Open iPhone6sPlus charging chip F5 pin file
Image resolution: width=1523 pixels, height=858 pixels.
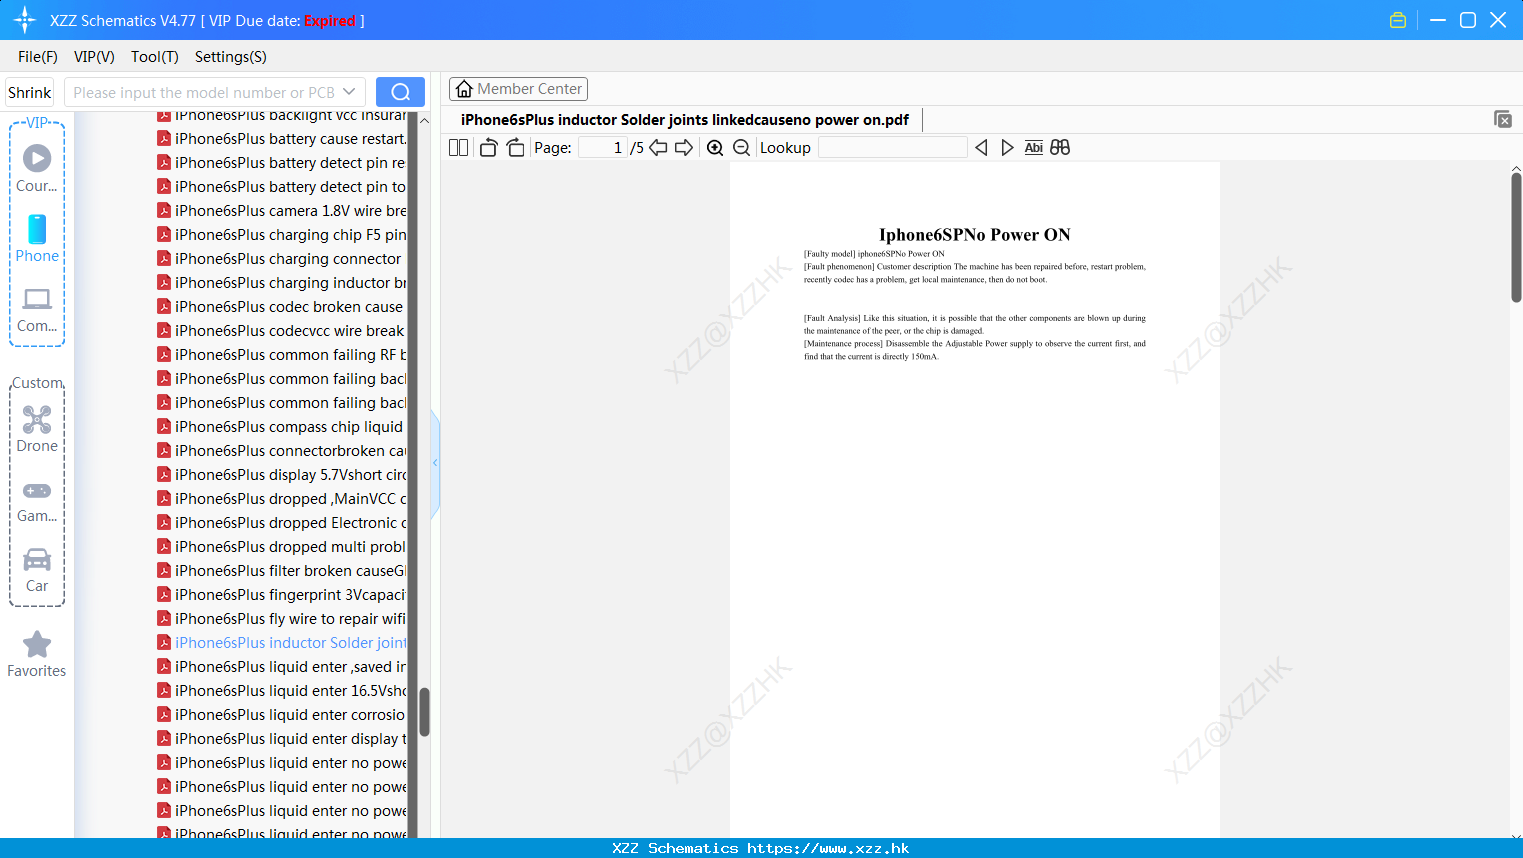pyautogui.click(x=282, y=235)
